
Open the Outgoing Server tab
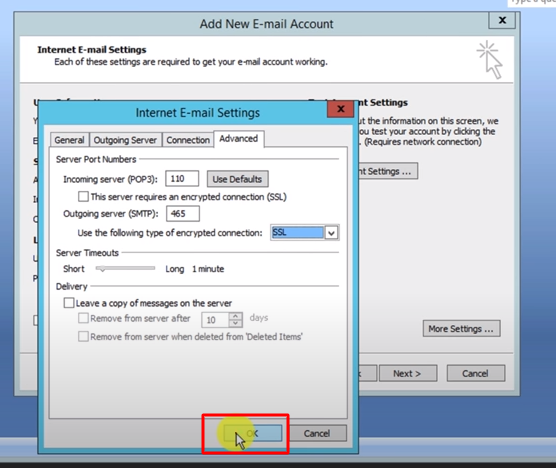coord(125,140)
